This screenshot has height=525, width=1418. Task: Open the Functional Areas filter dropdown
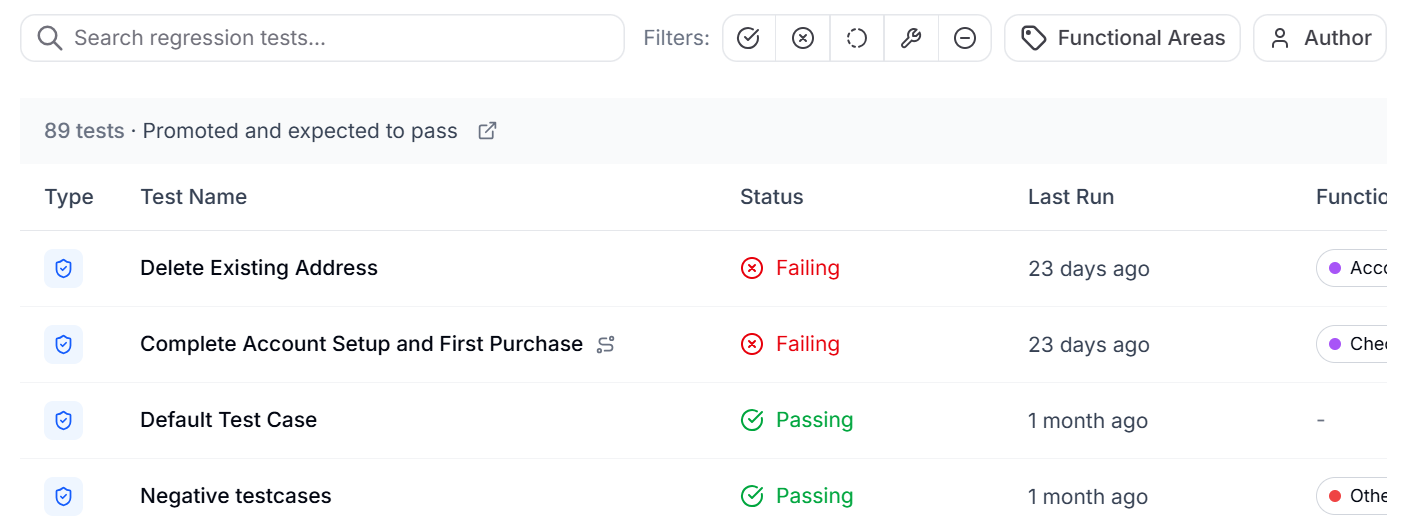(1122, 38)
